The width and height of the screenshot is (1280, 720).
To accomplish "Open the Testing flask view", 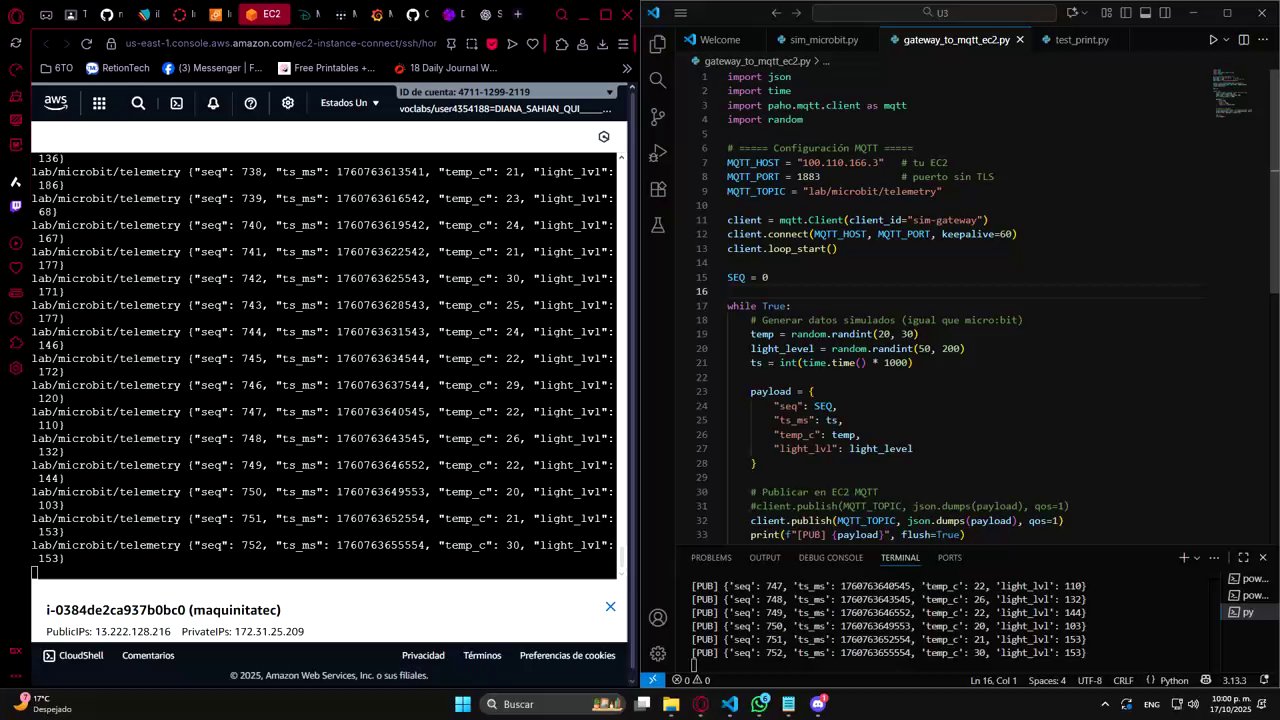I will tap(658, 225).
